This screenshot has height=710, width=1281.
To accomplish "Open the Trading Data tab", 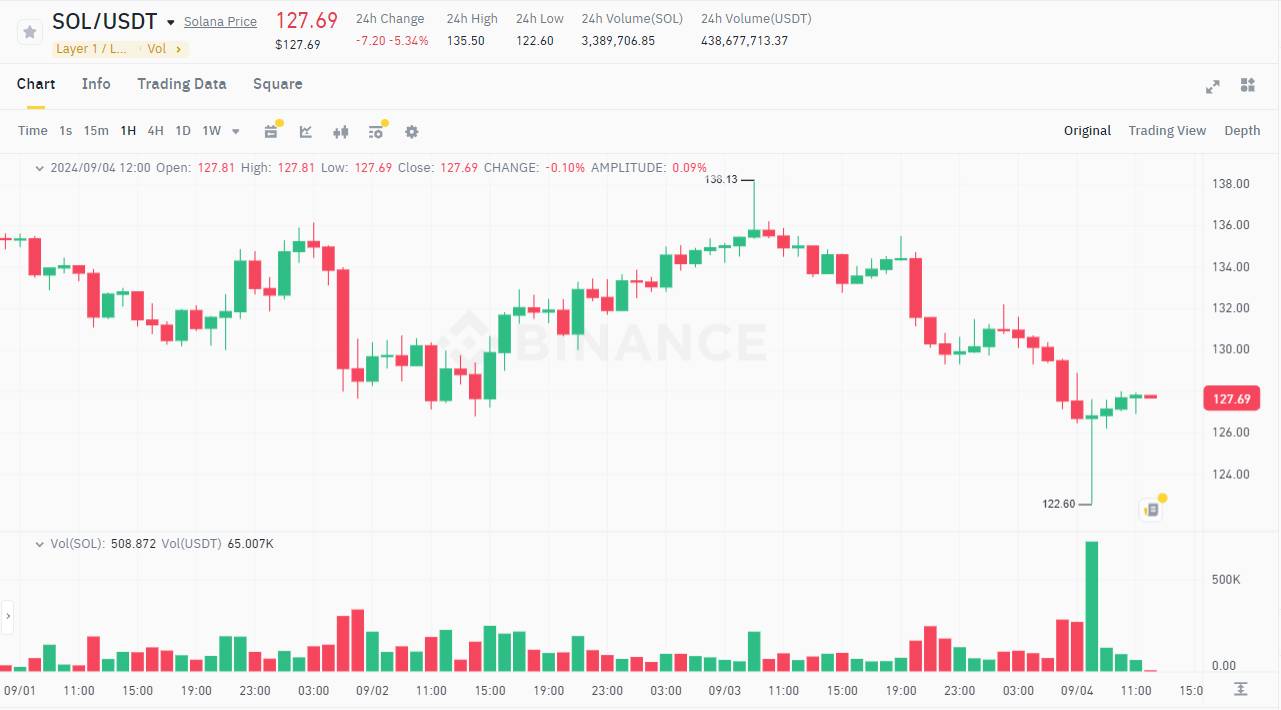I will [182, 84].
